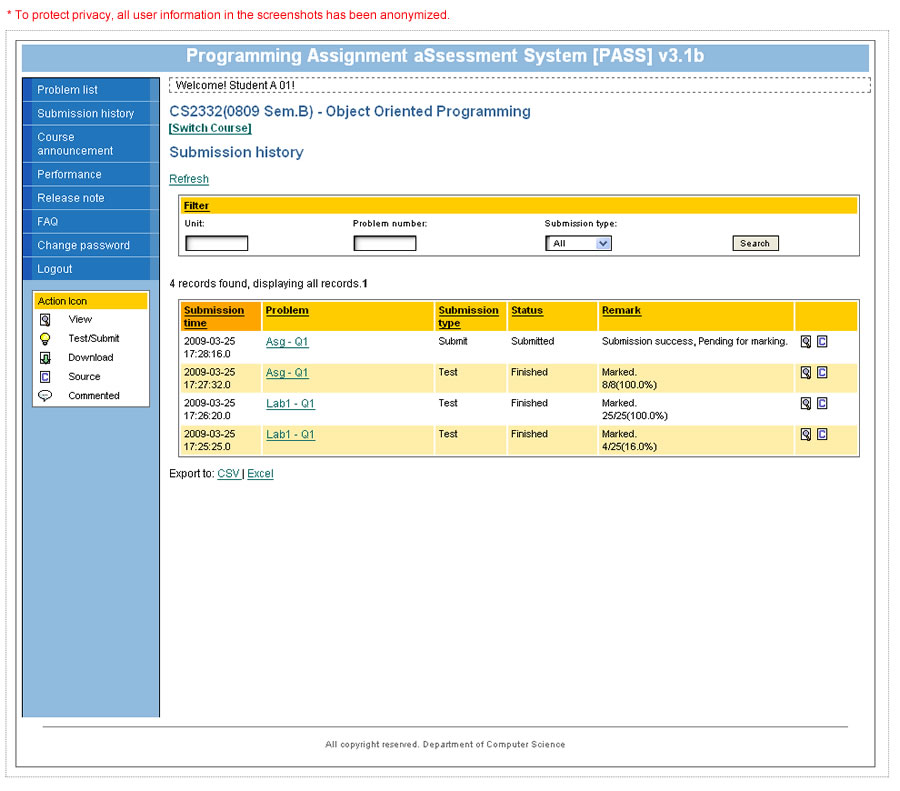Click View icon for 17:26:20 Lab1 row
This screenshot has height=791, width=900.
pyautogui.click(x=805, y=404)
